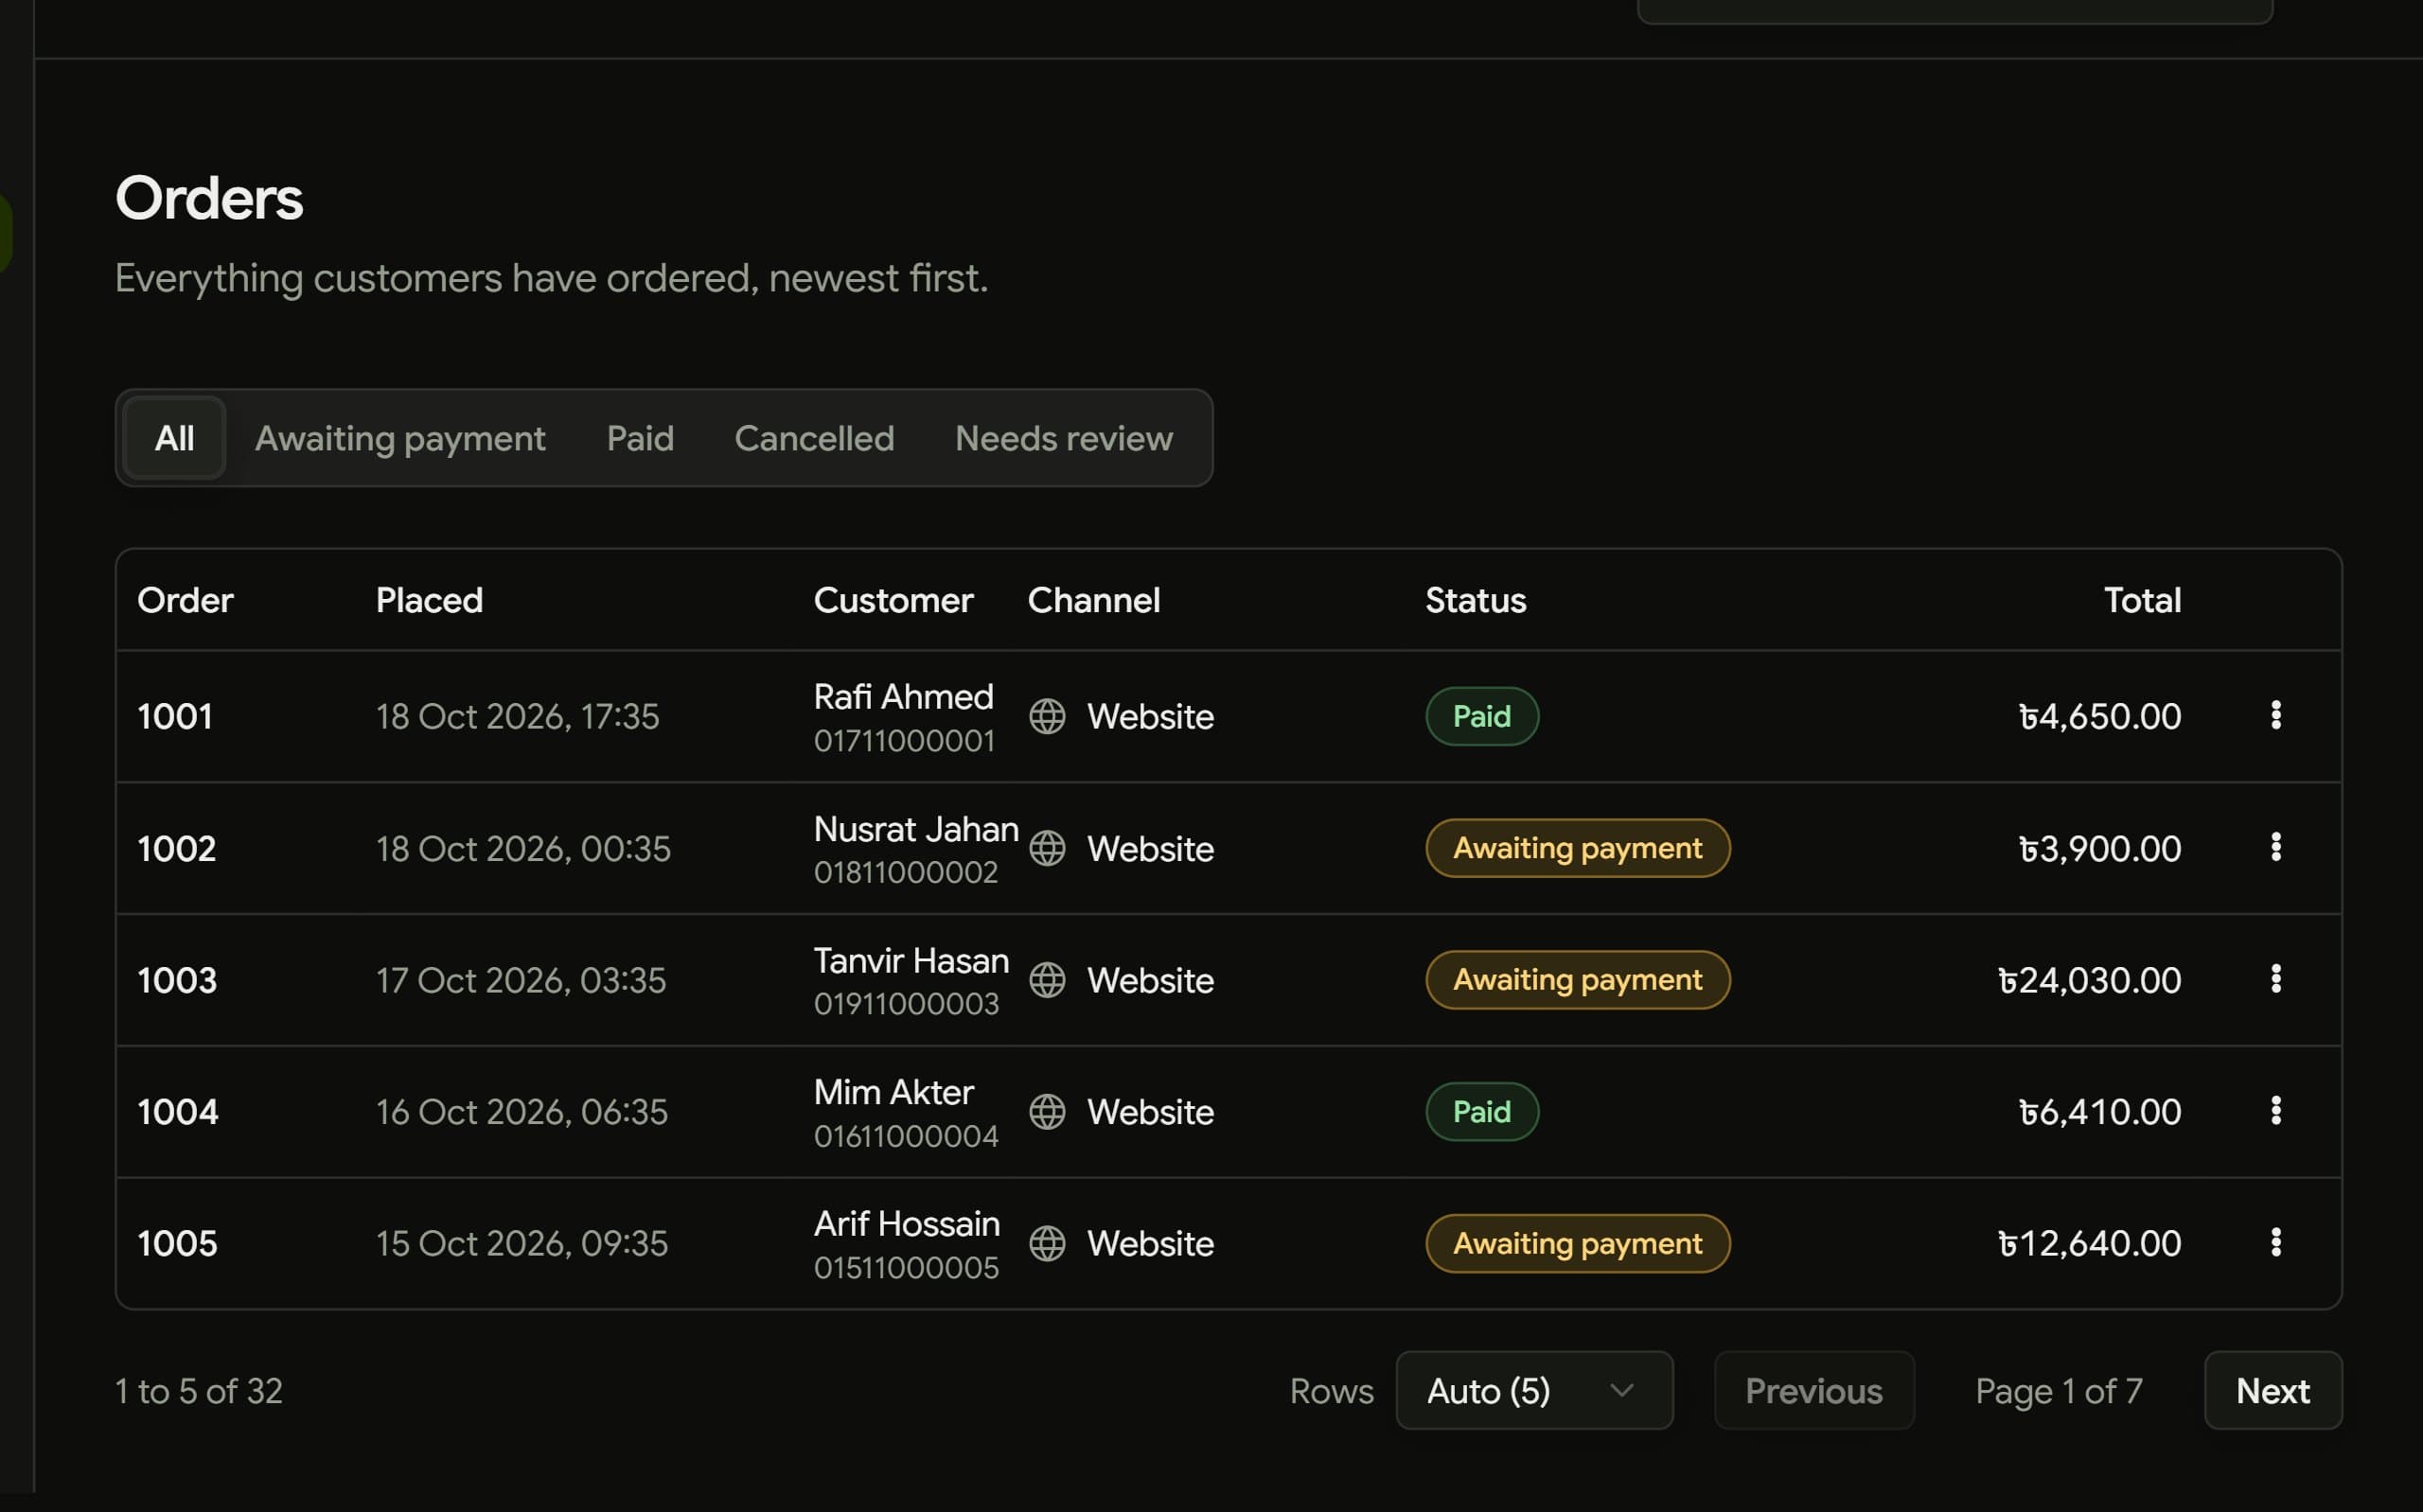Click customer name Nusrat Jahan
Image resolution: width=2423 pixels, height=1512 pixels.
point(916,829)
